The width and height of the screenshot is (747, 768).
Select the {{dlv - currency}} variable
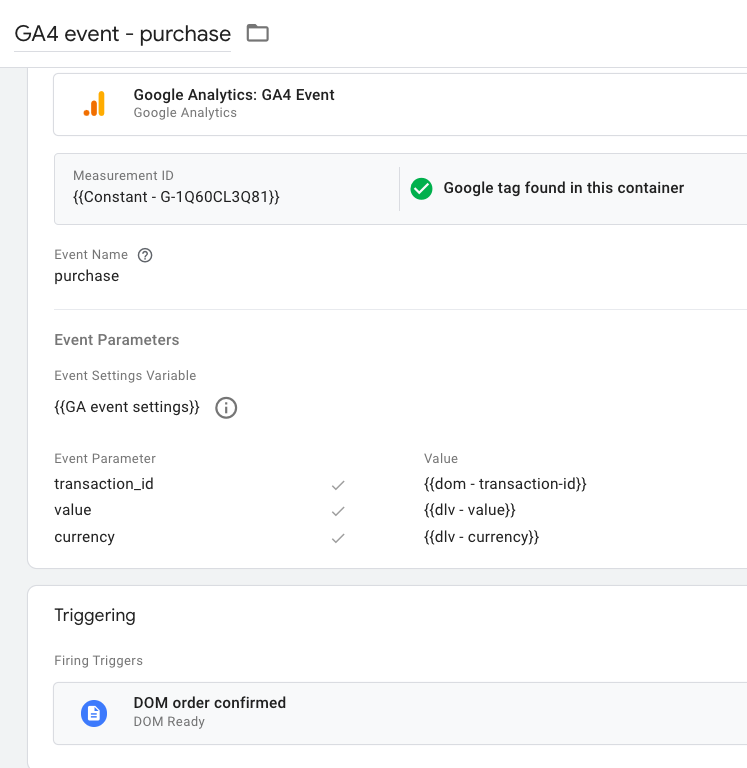point(482,537)
